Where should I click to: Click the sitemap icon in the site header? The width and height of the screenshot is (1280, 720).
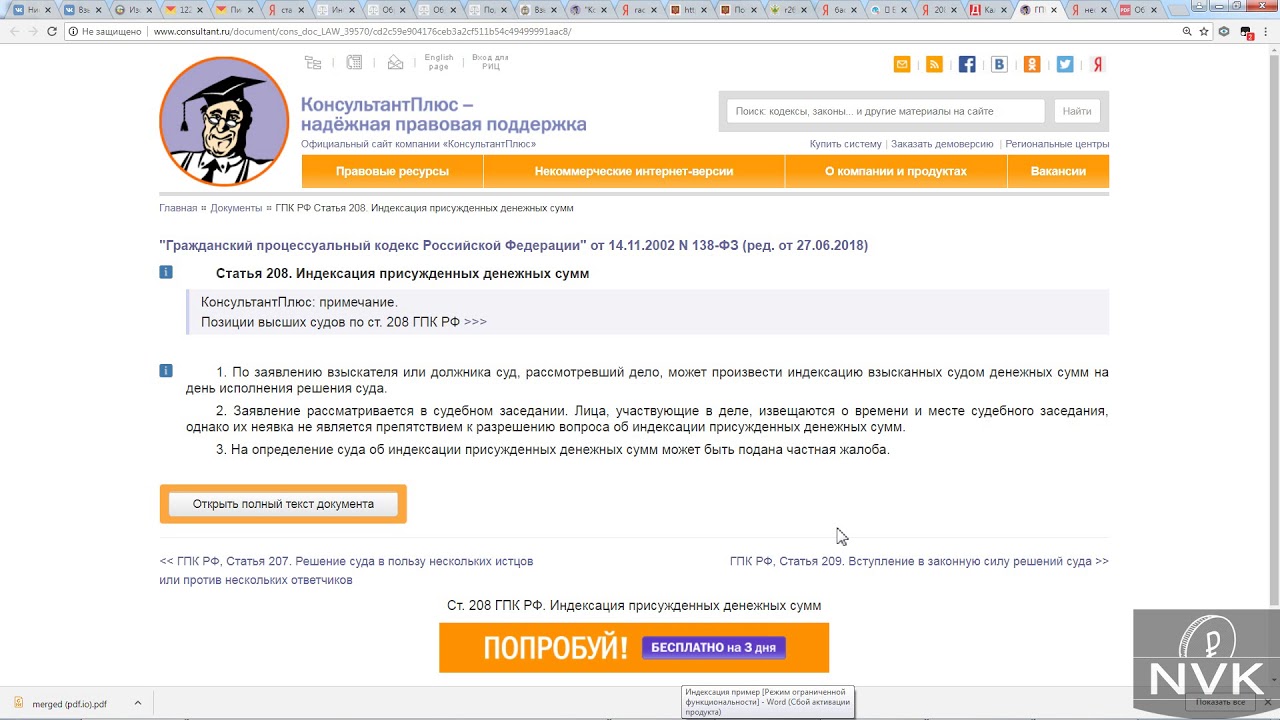click(x=313, y=63)
